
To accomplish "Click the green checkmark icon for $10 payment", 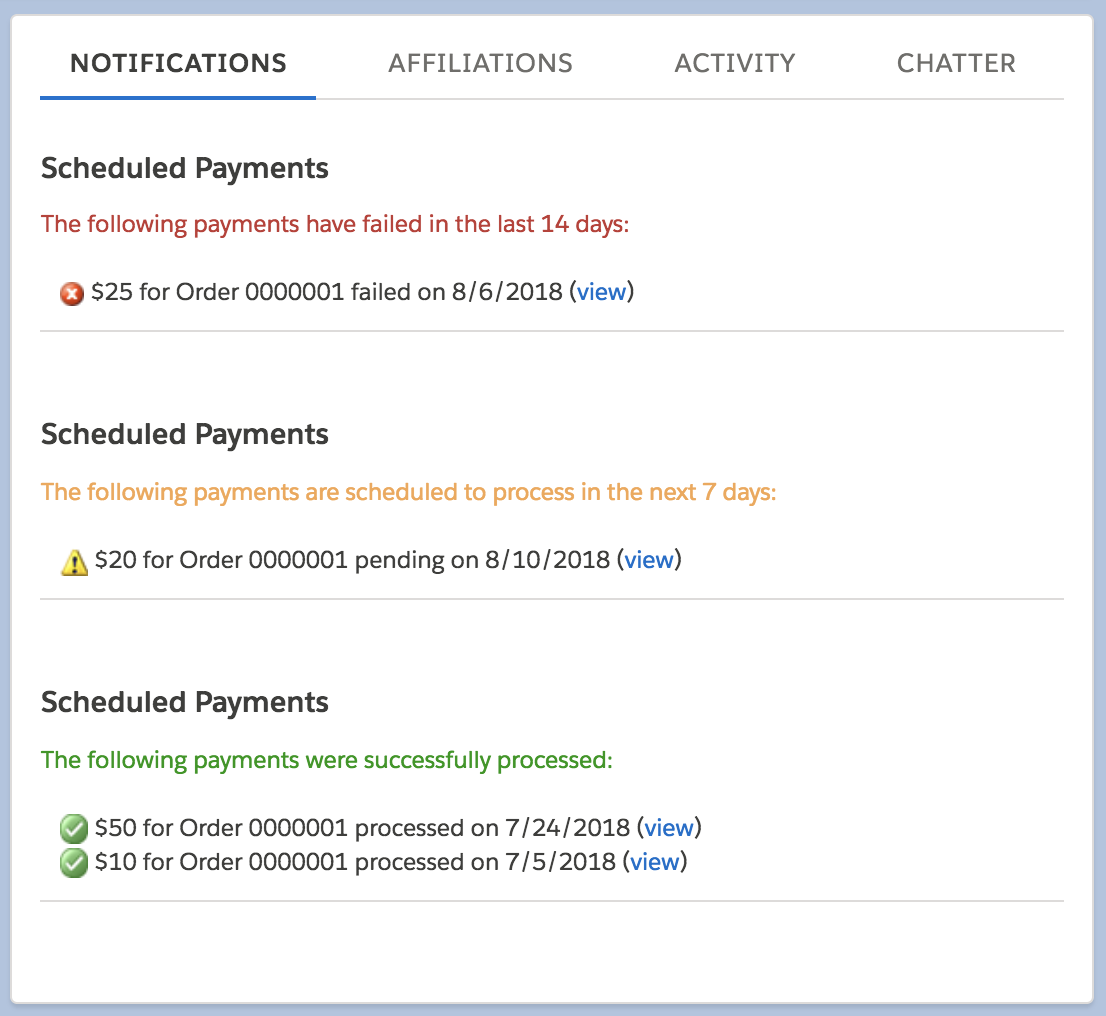I will point(74,863).
